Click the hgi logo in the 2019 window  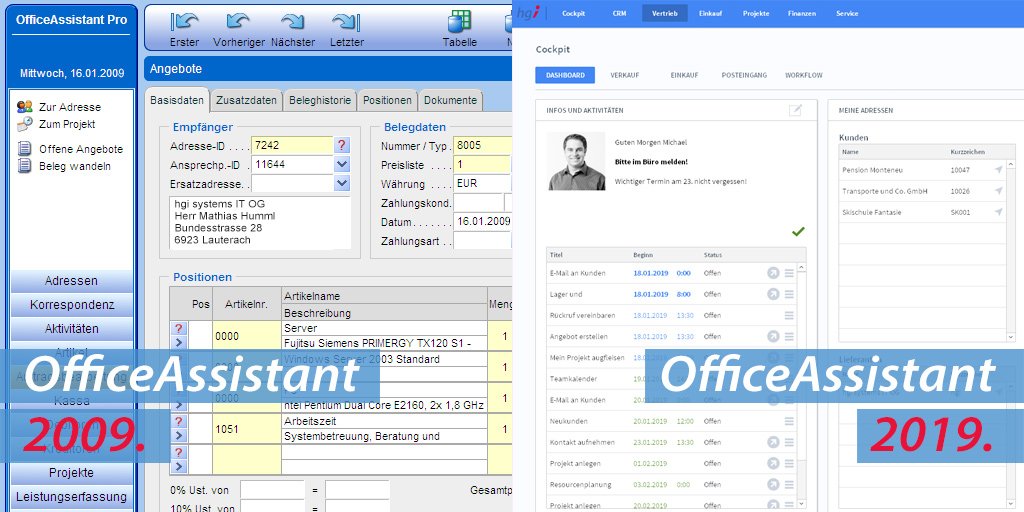(x=528, y=14)
